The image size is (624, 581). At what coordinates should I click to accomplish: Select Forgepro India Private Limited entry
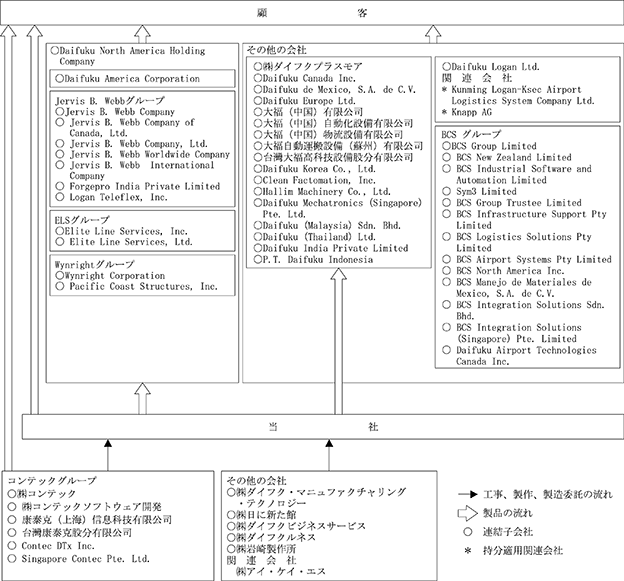click(x=138, y=186)
